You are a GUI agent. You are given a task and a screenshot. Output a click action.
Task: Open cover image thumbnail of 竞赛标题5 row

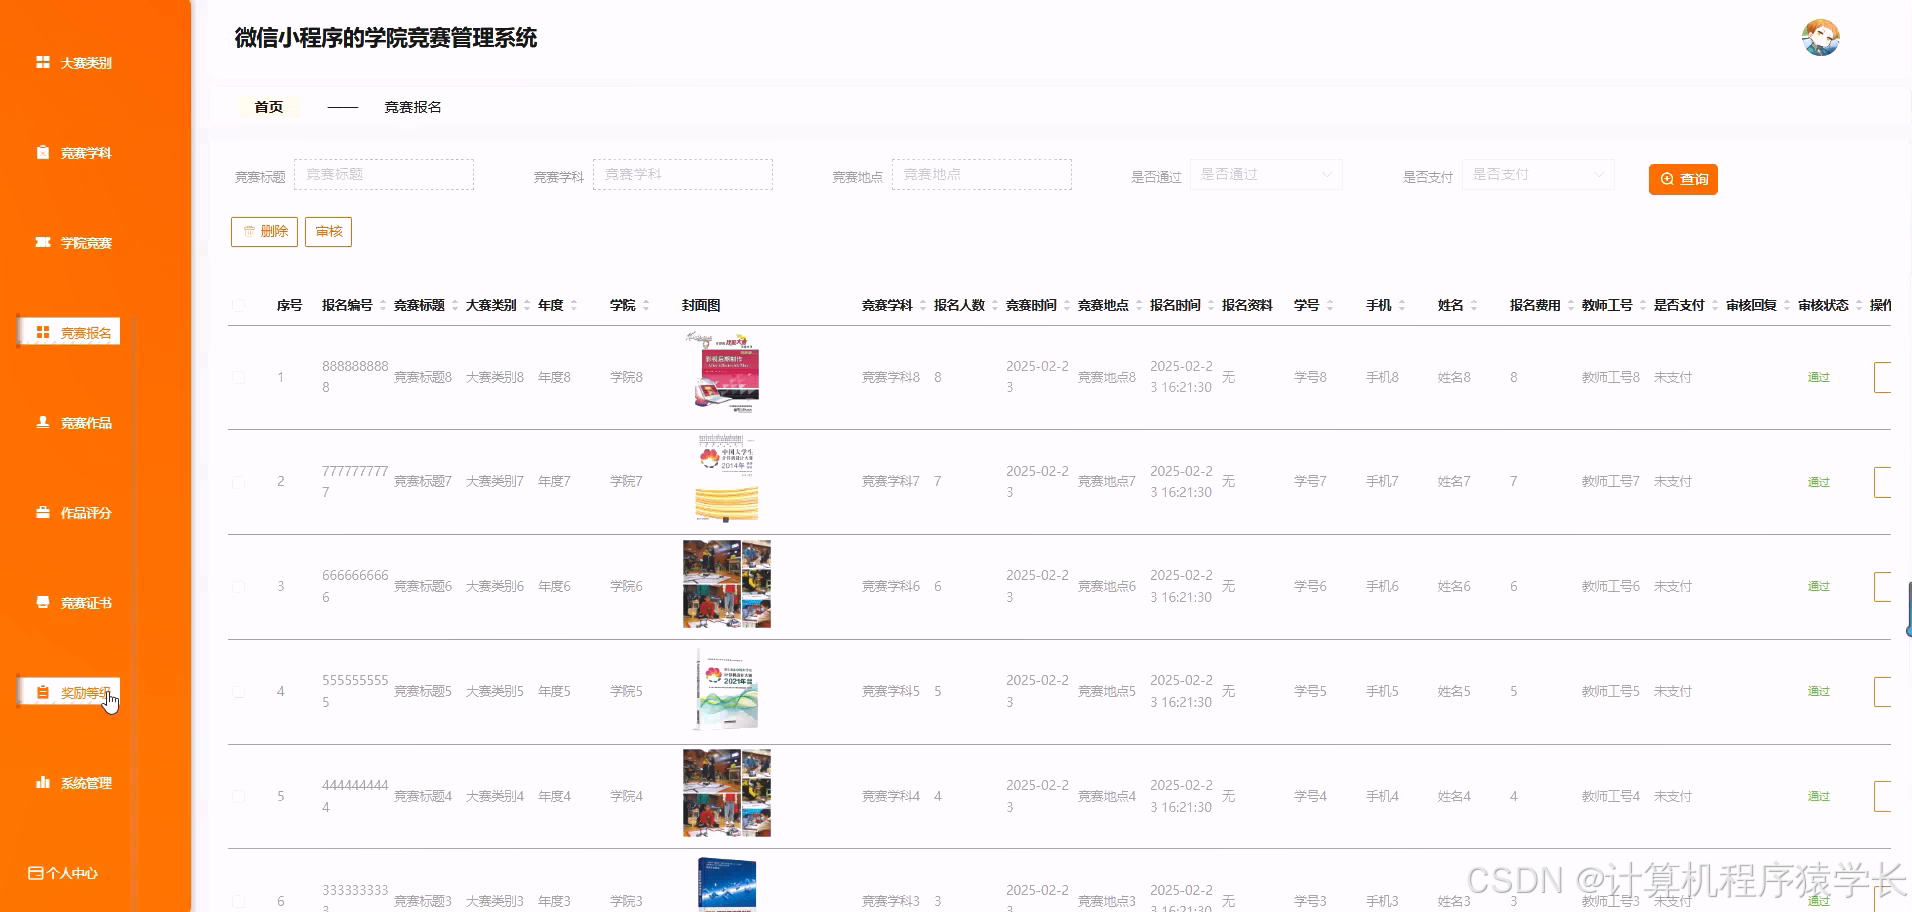tap(727, 689)
